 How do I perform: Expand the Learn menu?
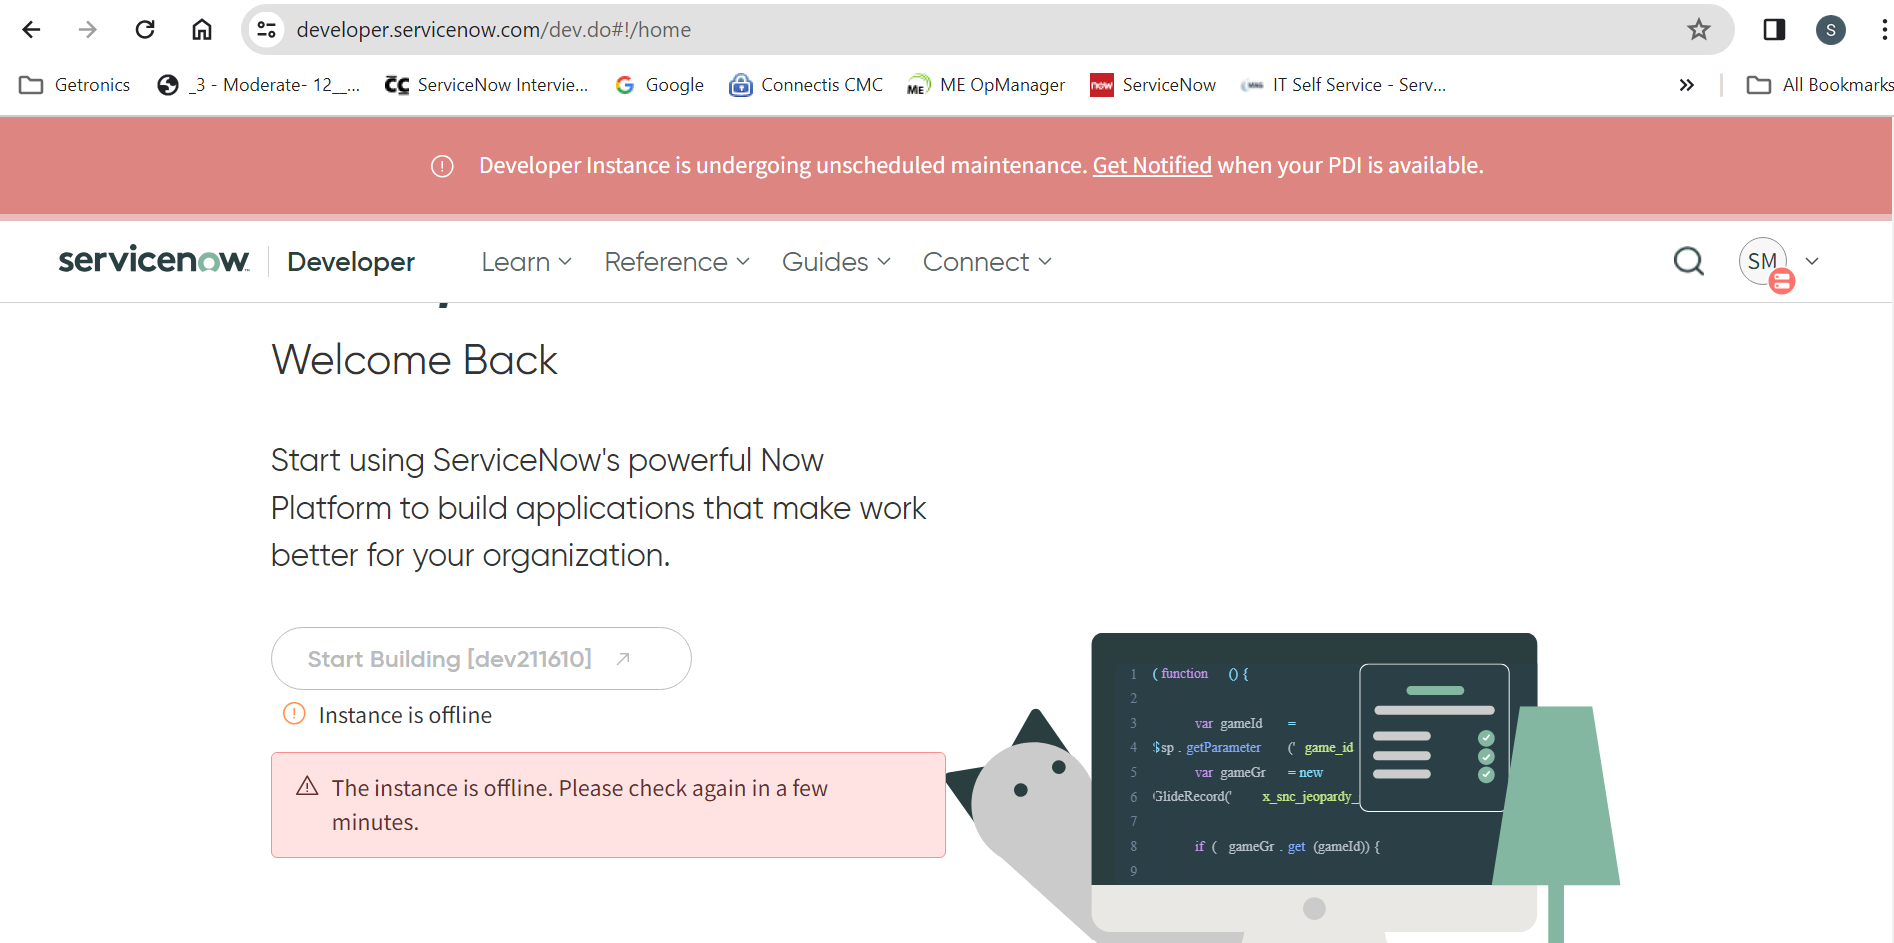526,262
